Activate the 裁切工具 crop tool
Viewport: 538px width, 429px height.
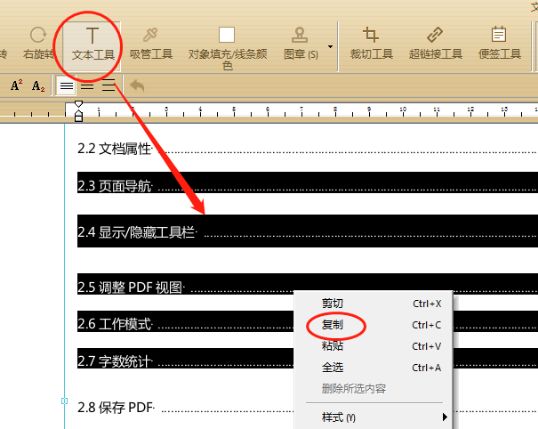coord(371,44)
